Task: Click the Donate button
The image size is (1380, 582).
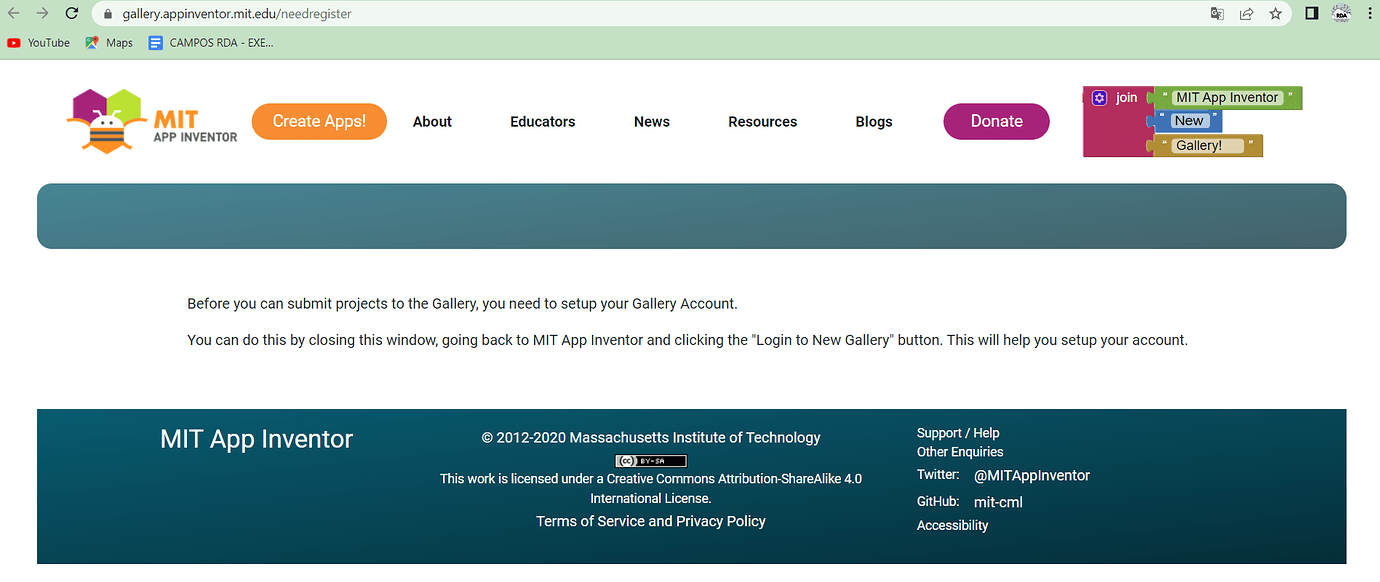Action: (x=997, y=121)
